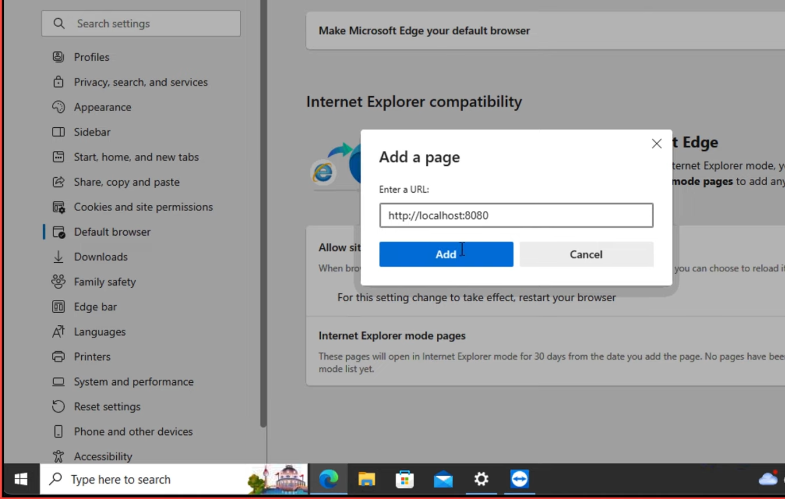Open the Share, copy and paste settings
The image size is (785, 499).
(127, 182)
